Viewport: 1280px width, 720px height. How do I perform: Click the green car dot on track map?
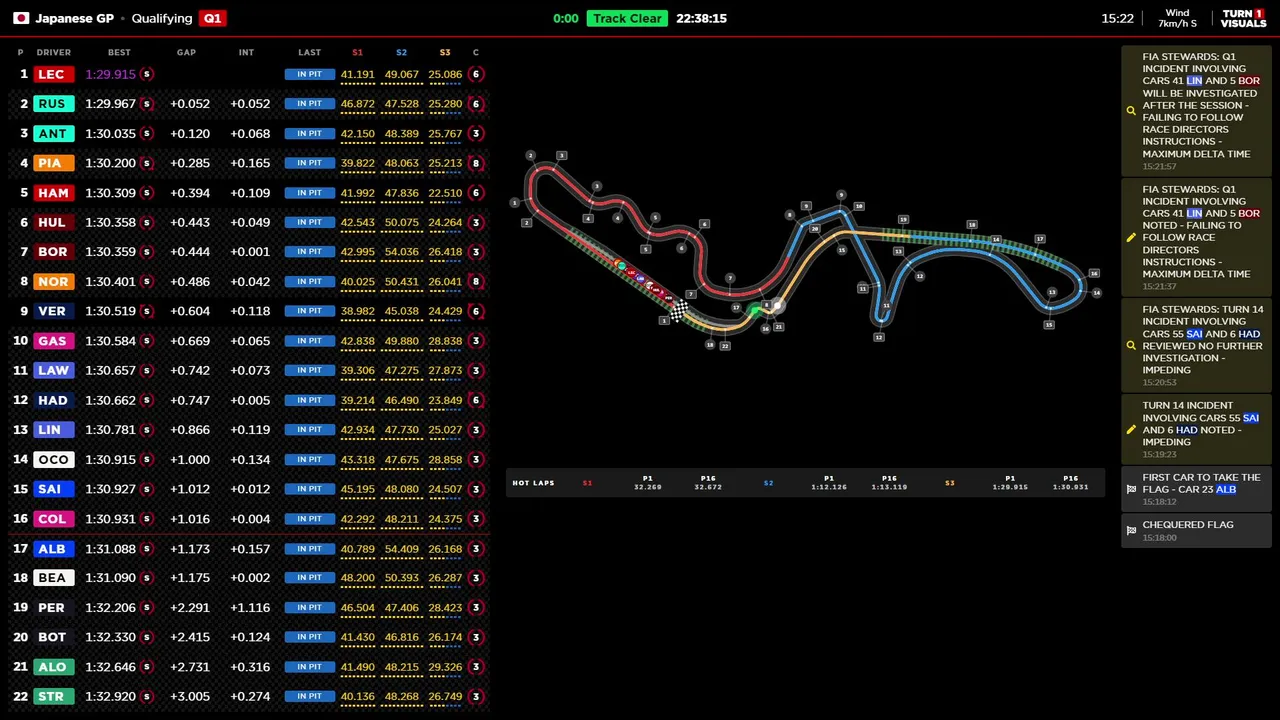tap(755, 311)
